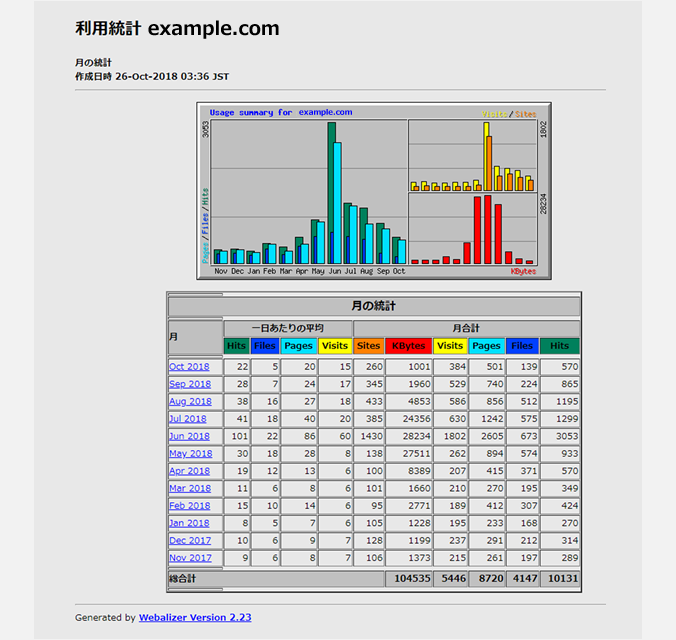This screenshot has height=640, width=676.
Task: Visit the Webalizer Version 2.23 link
Action: pos(195,618)
